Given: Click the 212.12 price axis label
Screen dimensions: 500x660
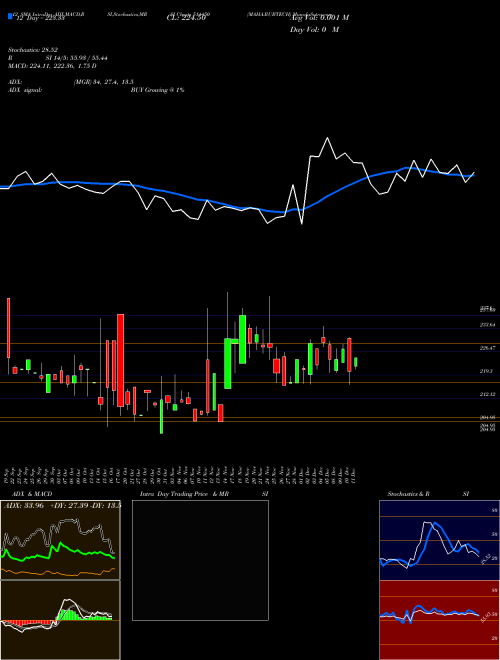Looking at the screenshot, I should pyautogui.click(x=488, y=394).
